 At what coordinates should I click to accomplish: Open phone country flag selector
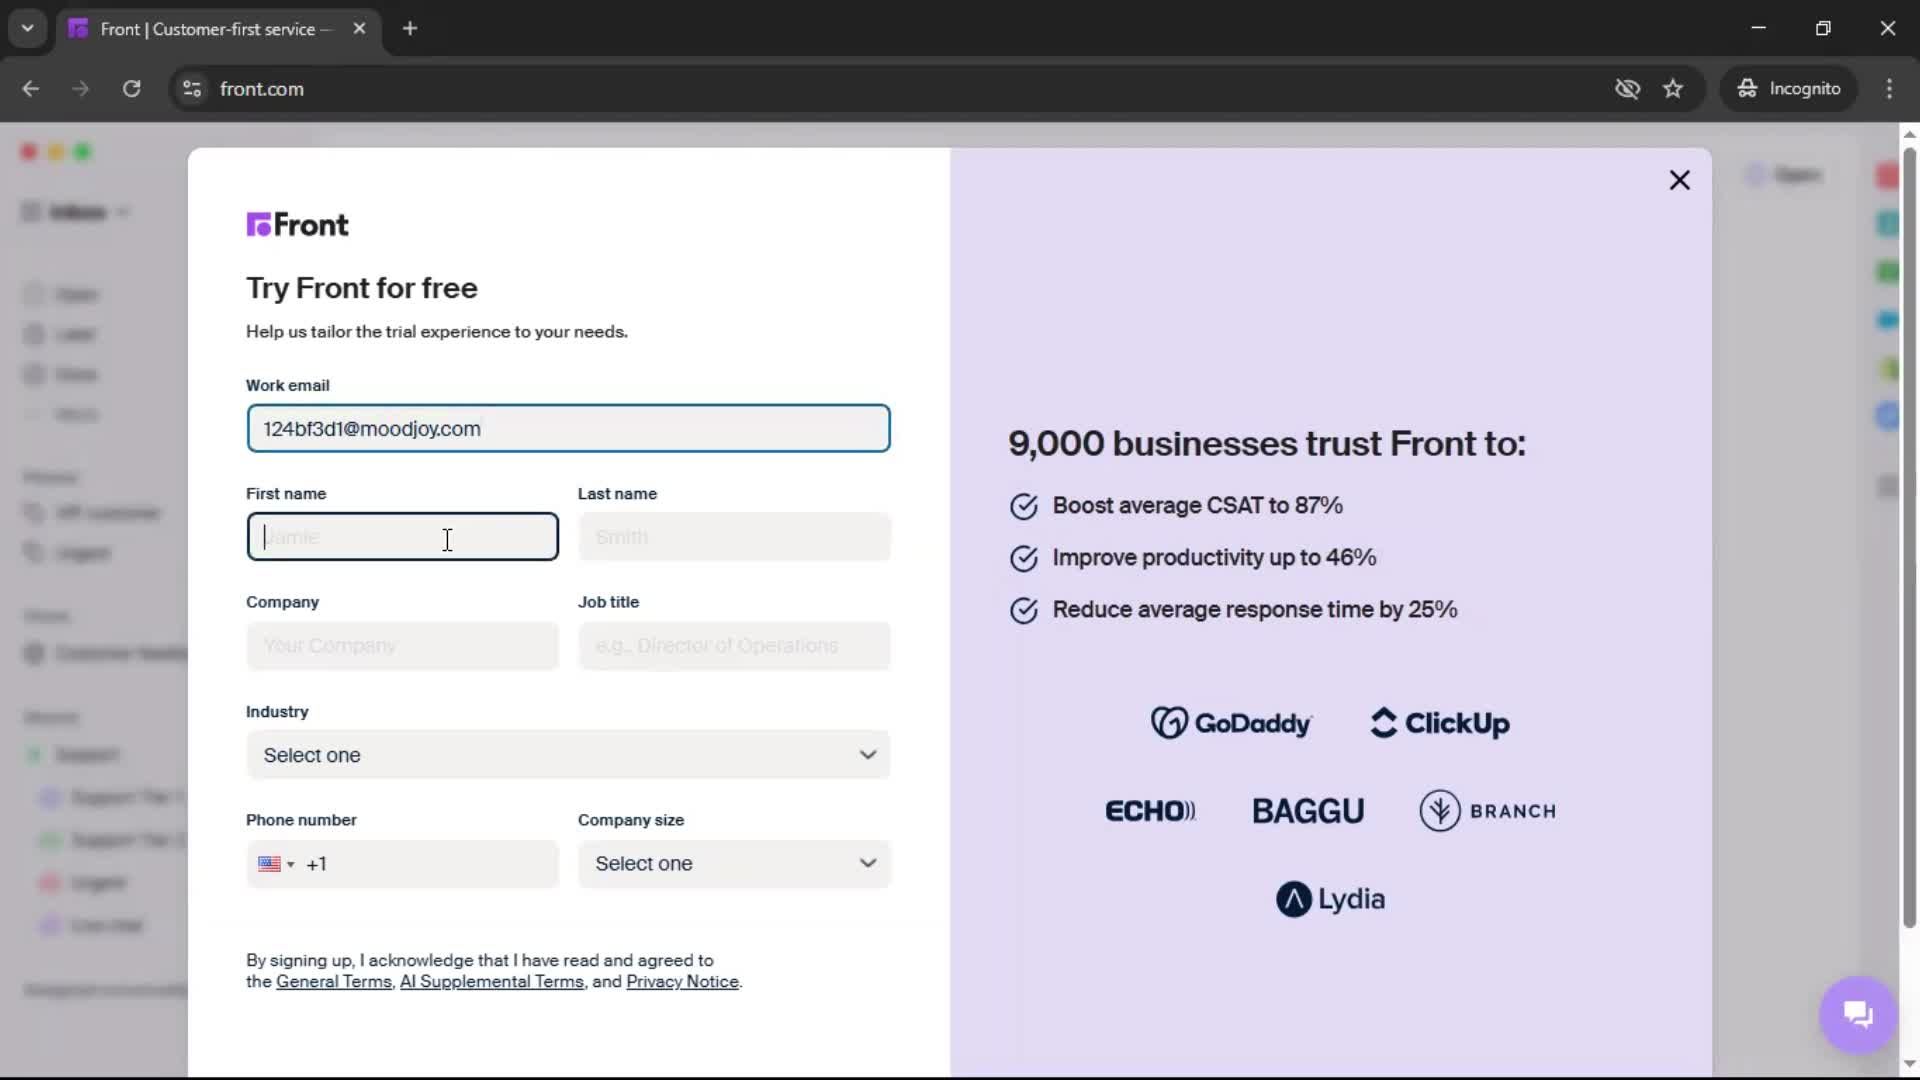coord(275,864)
